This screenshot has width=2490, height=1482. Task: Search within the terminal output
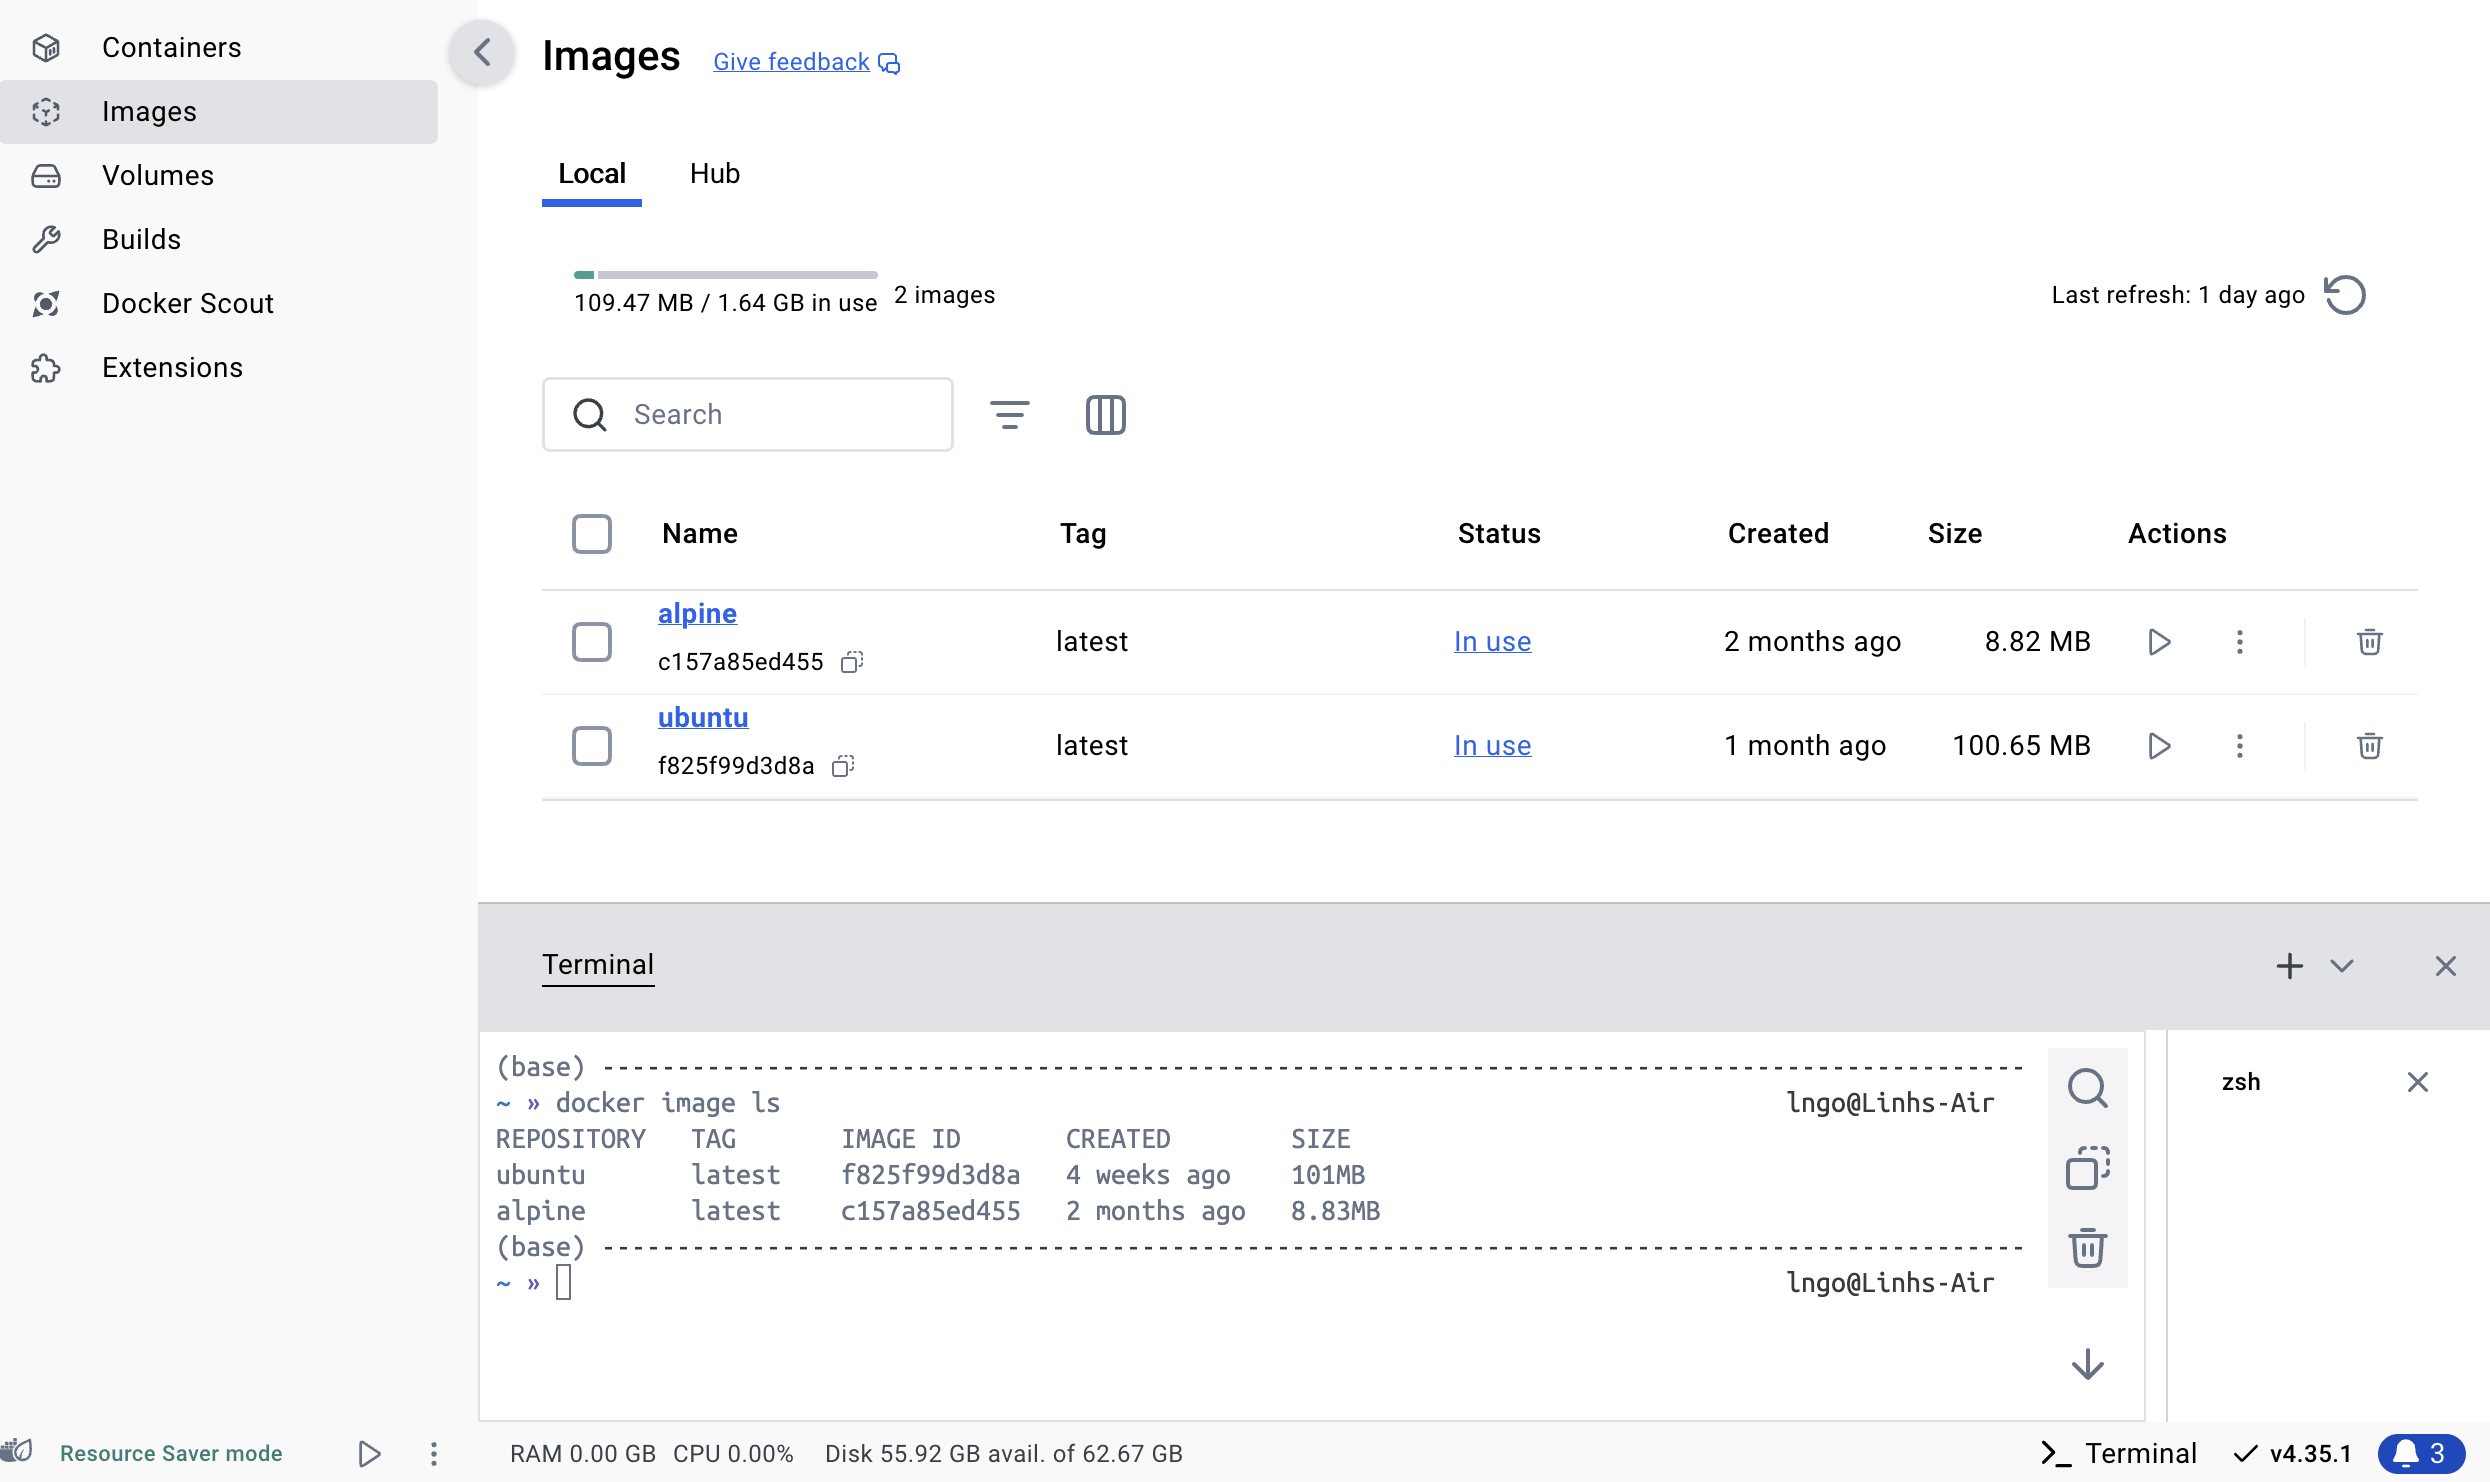[2087, 1088]
